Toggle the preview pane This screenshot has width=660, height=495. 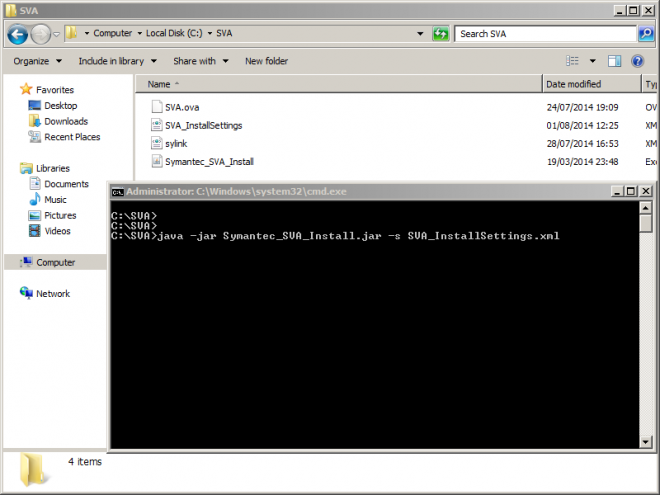(615, 61)
